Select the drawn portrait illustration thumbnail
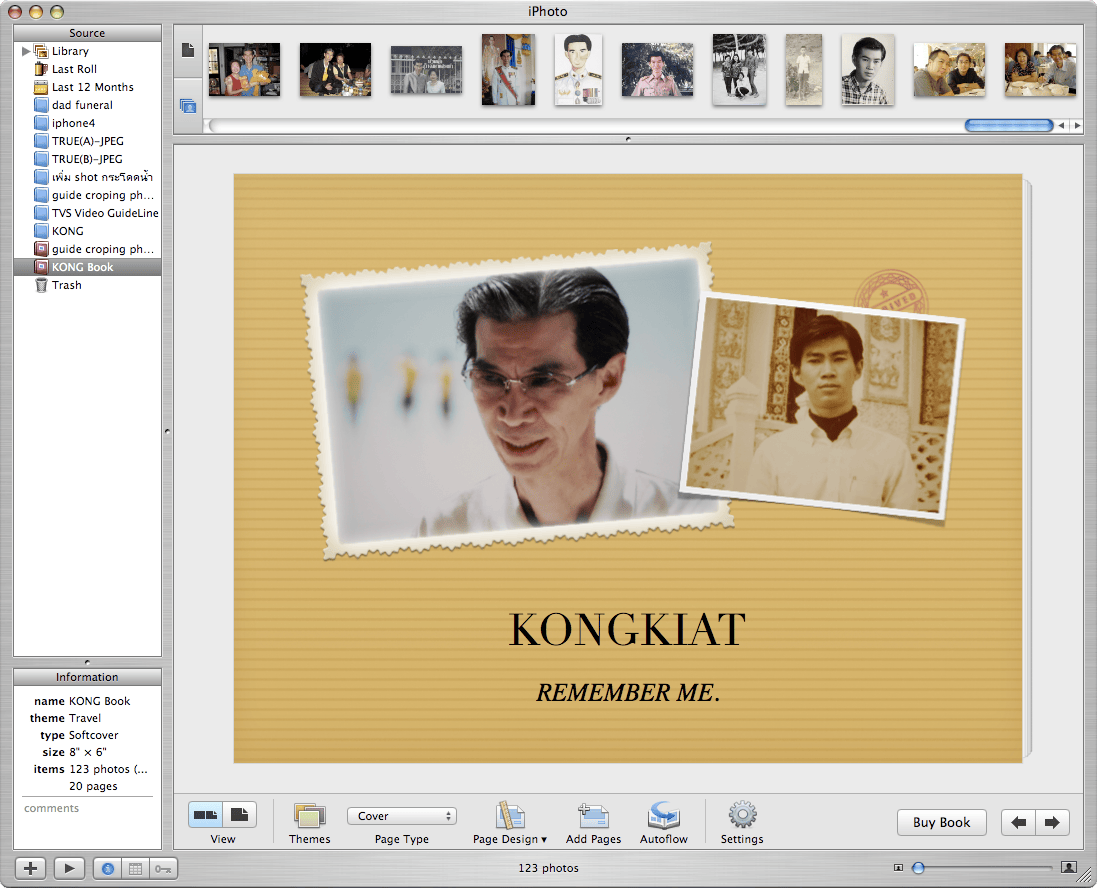 578,69
